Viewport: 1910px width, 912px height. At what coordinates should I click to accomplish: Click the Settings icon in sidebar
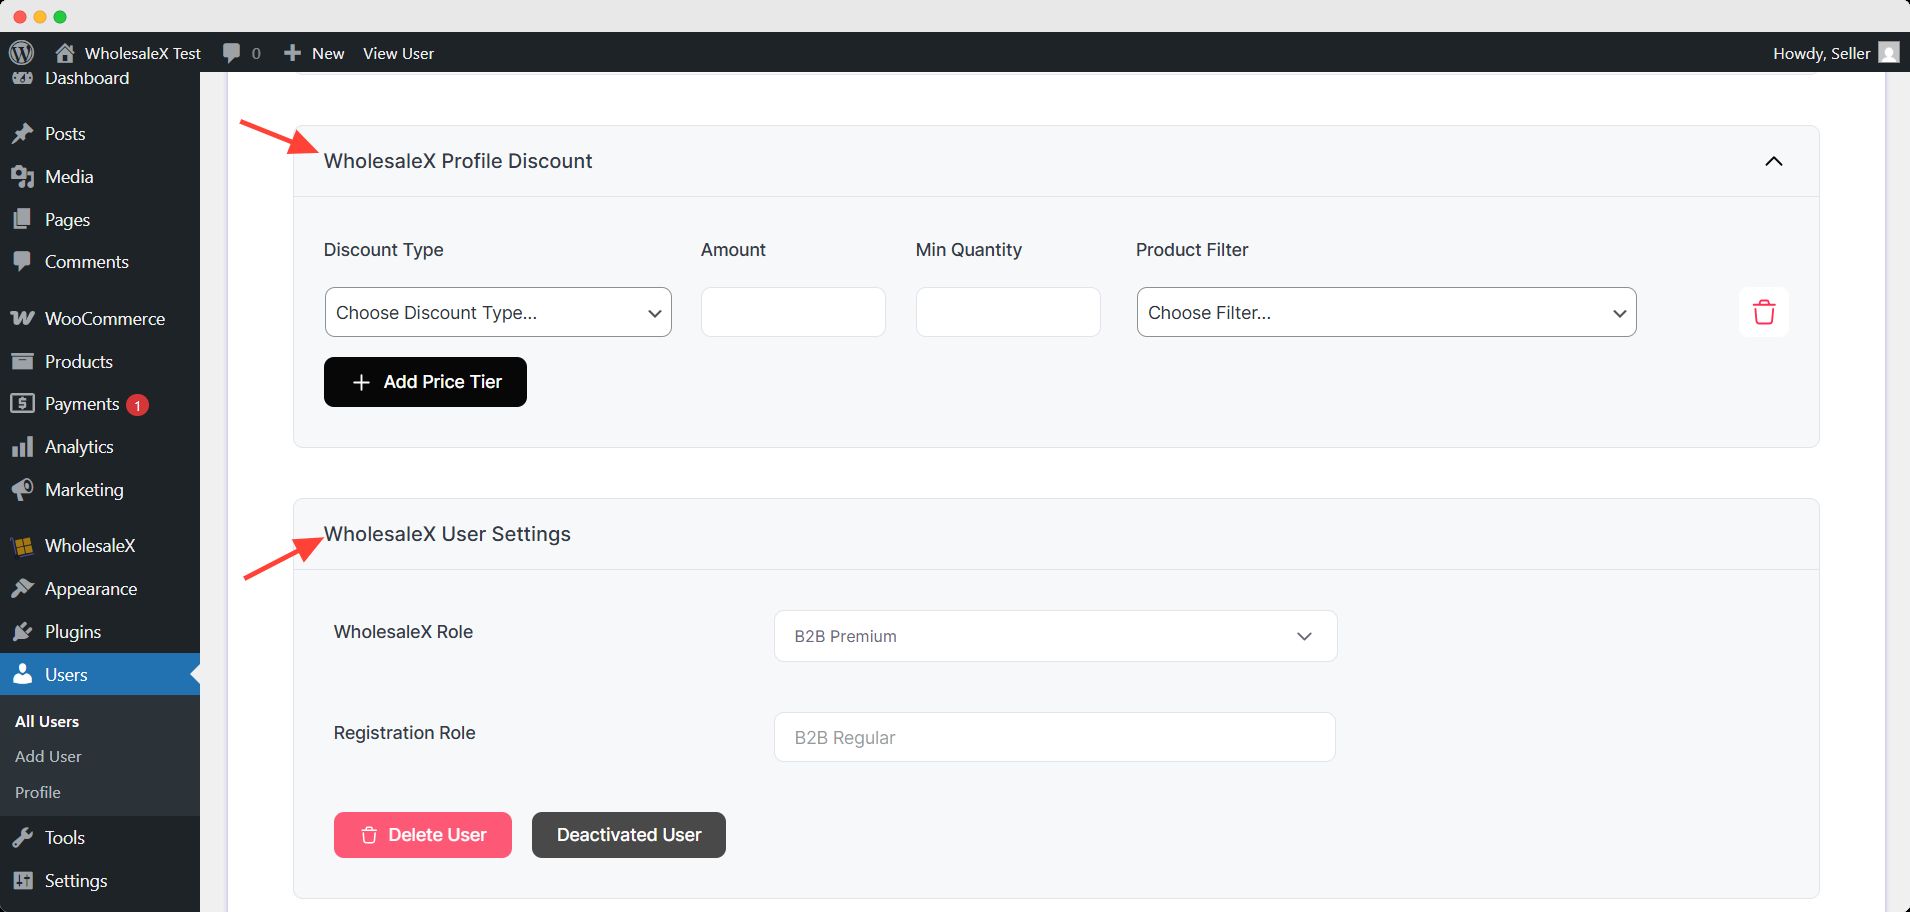[x=22, y=880]
